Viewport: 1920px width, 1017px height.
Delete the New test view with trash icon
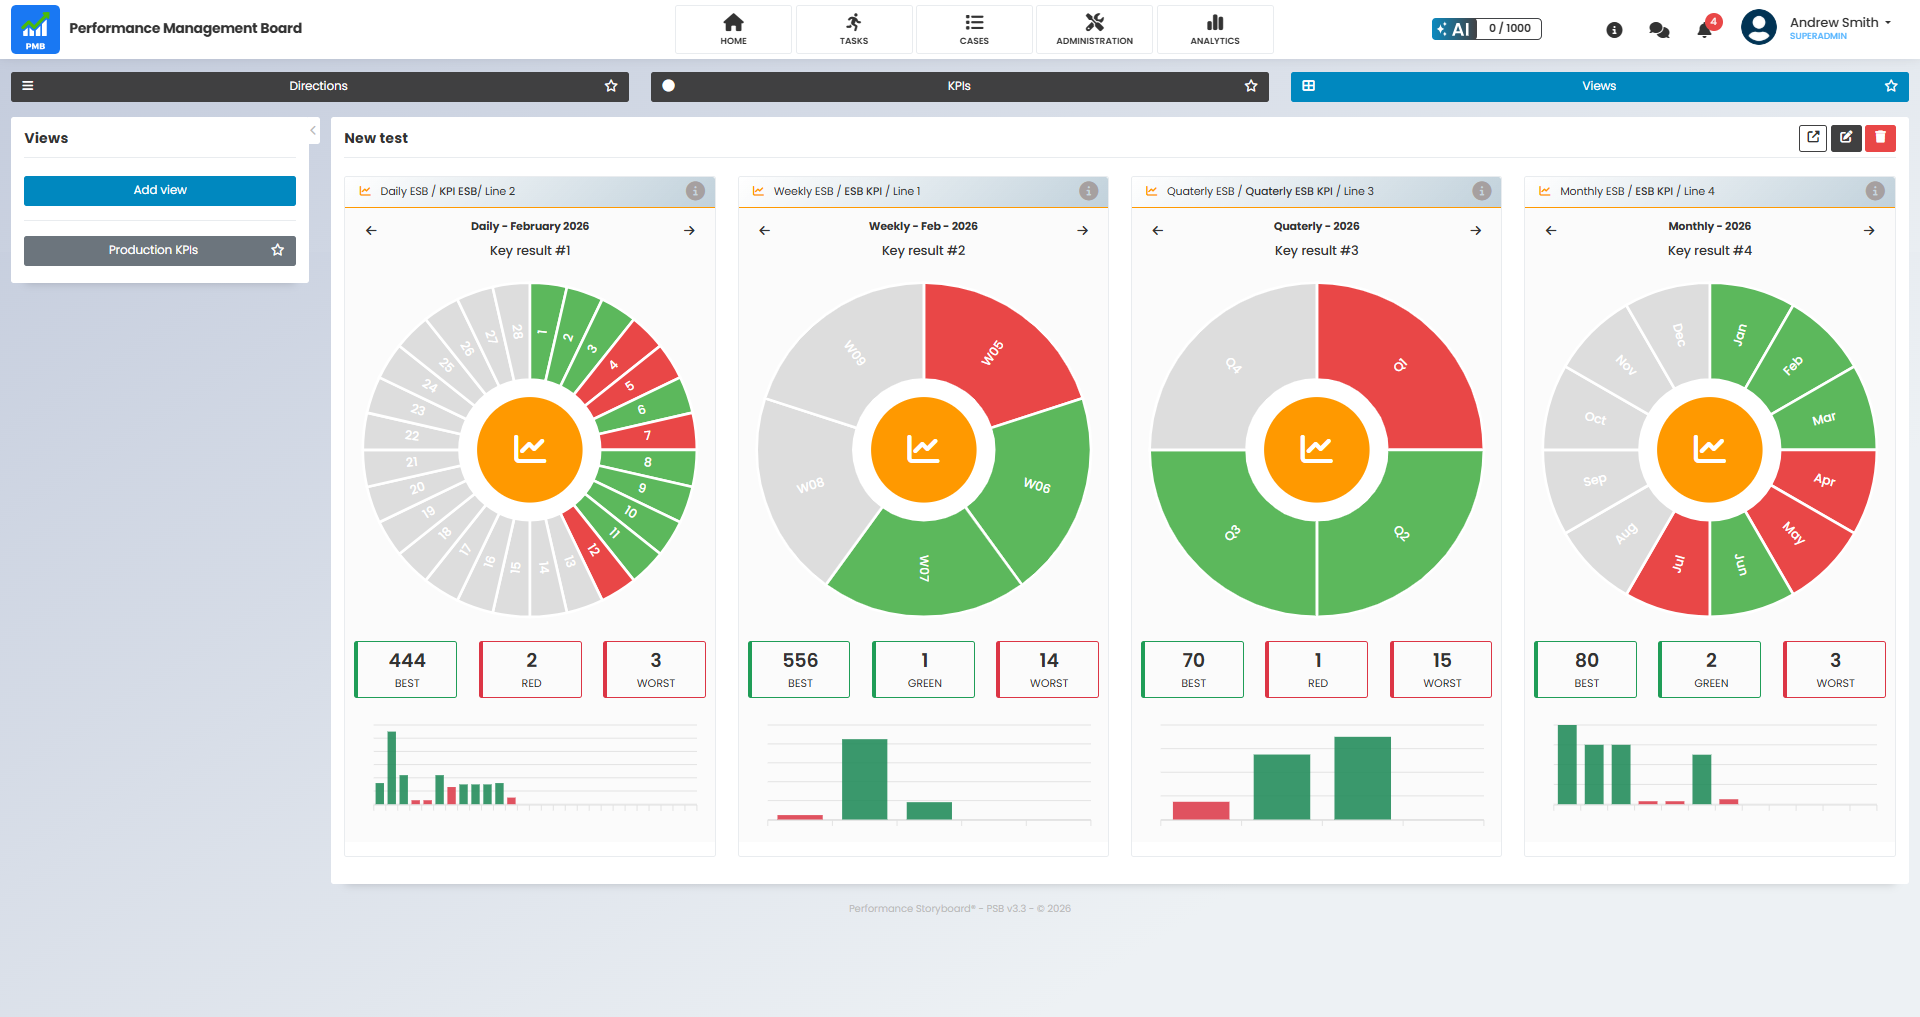pyautogui.click(x=1880, y=138)
